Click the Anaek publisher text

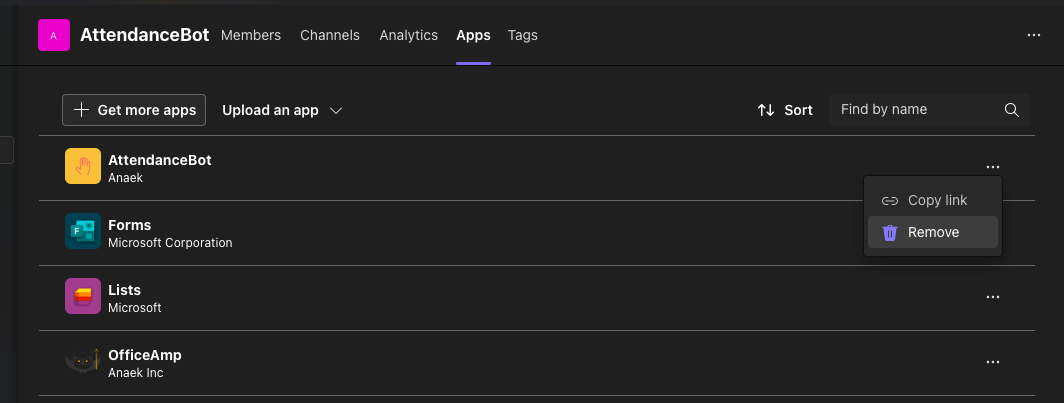click(126, 178)
